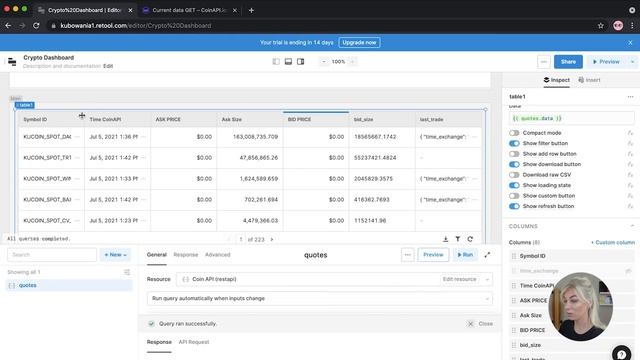
Task: Dismiss the trial banner
Action: coord(630,42)
